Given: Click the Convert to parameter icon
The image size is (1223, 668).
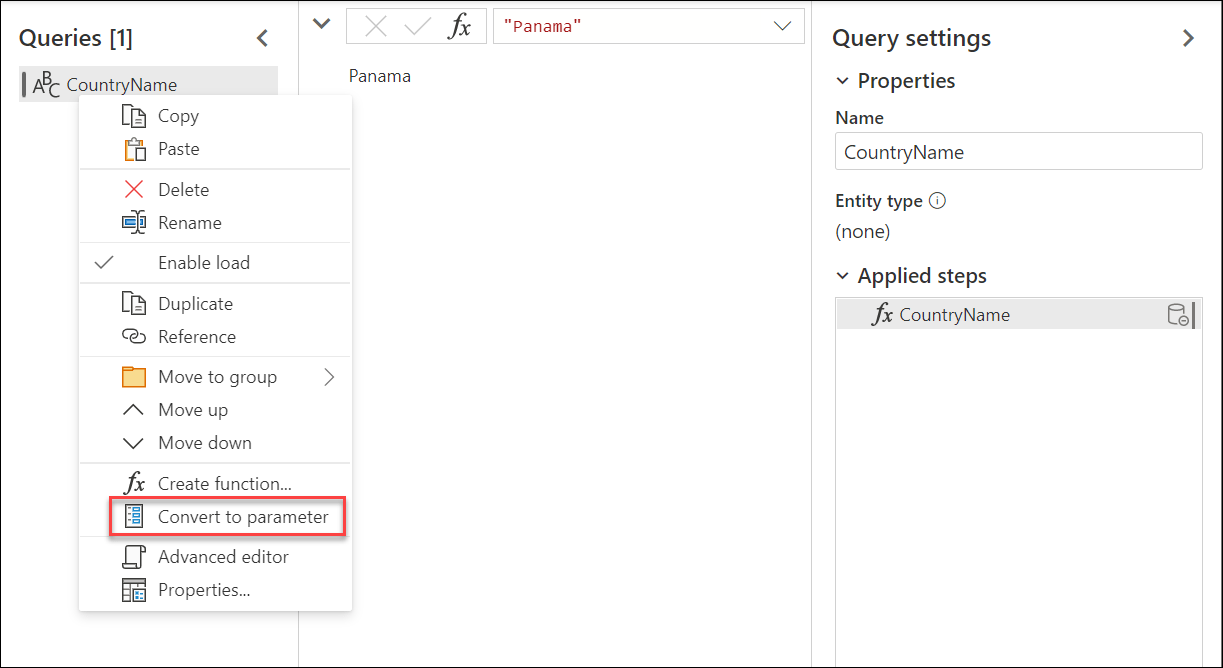Looking at the screenshot, I should [134, 517].
